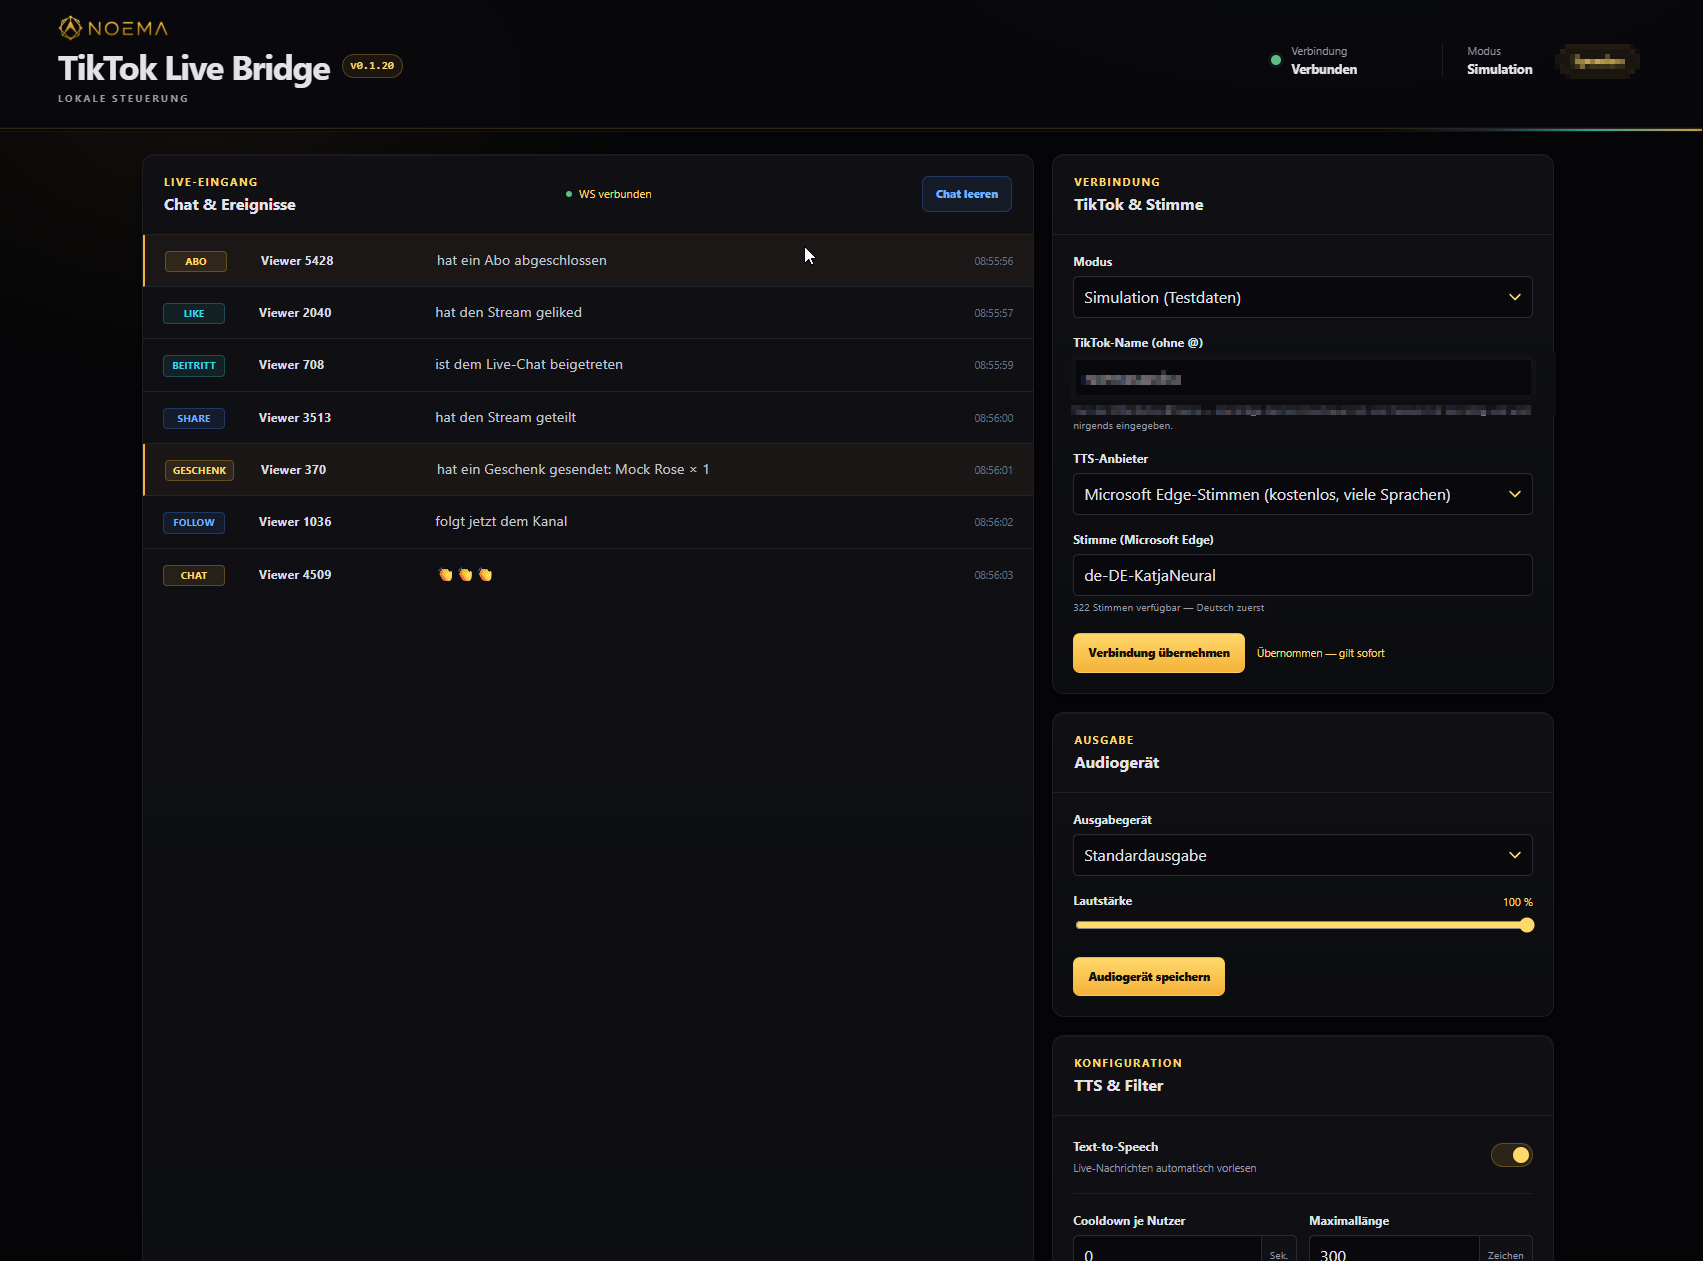Click the Verbunden connection status text
This screenshot has width=1703, height=1261.
(x=1324, y=70)
